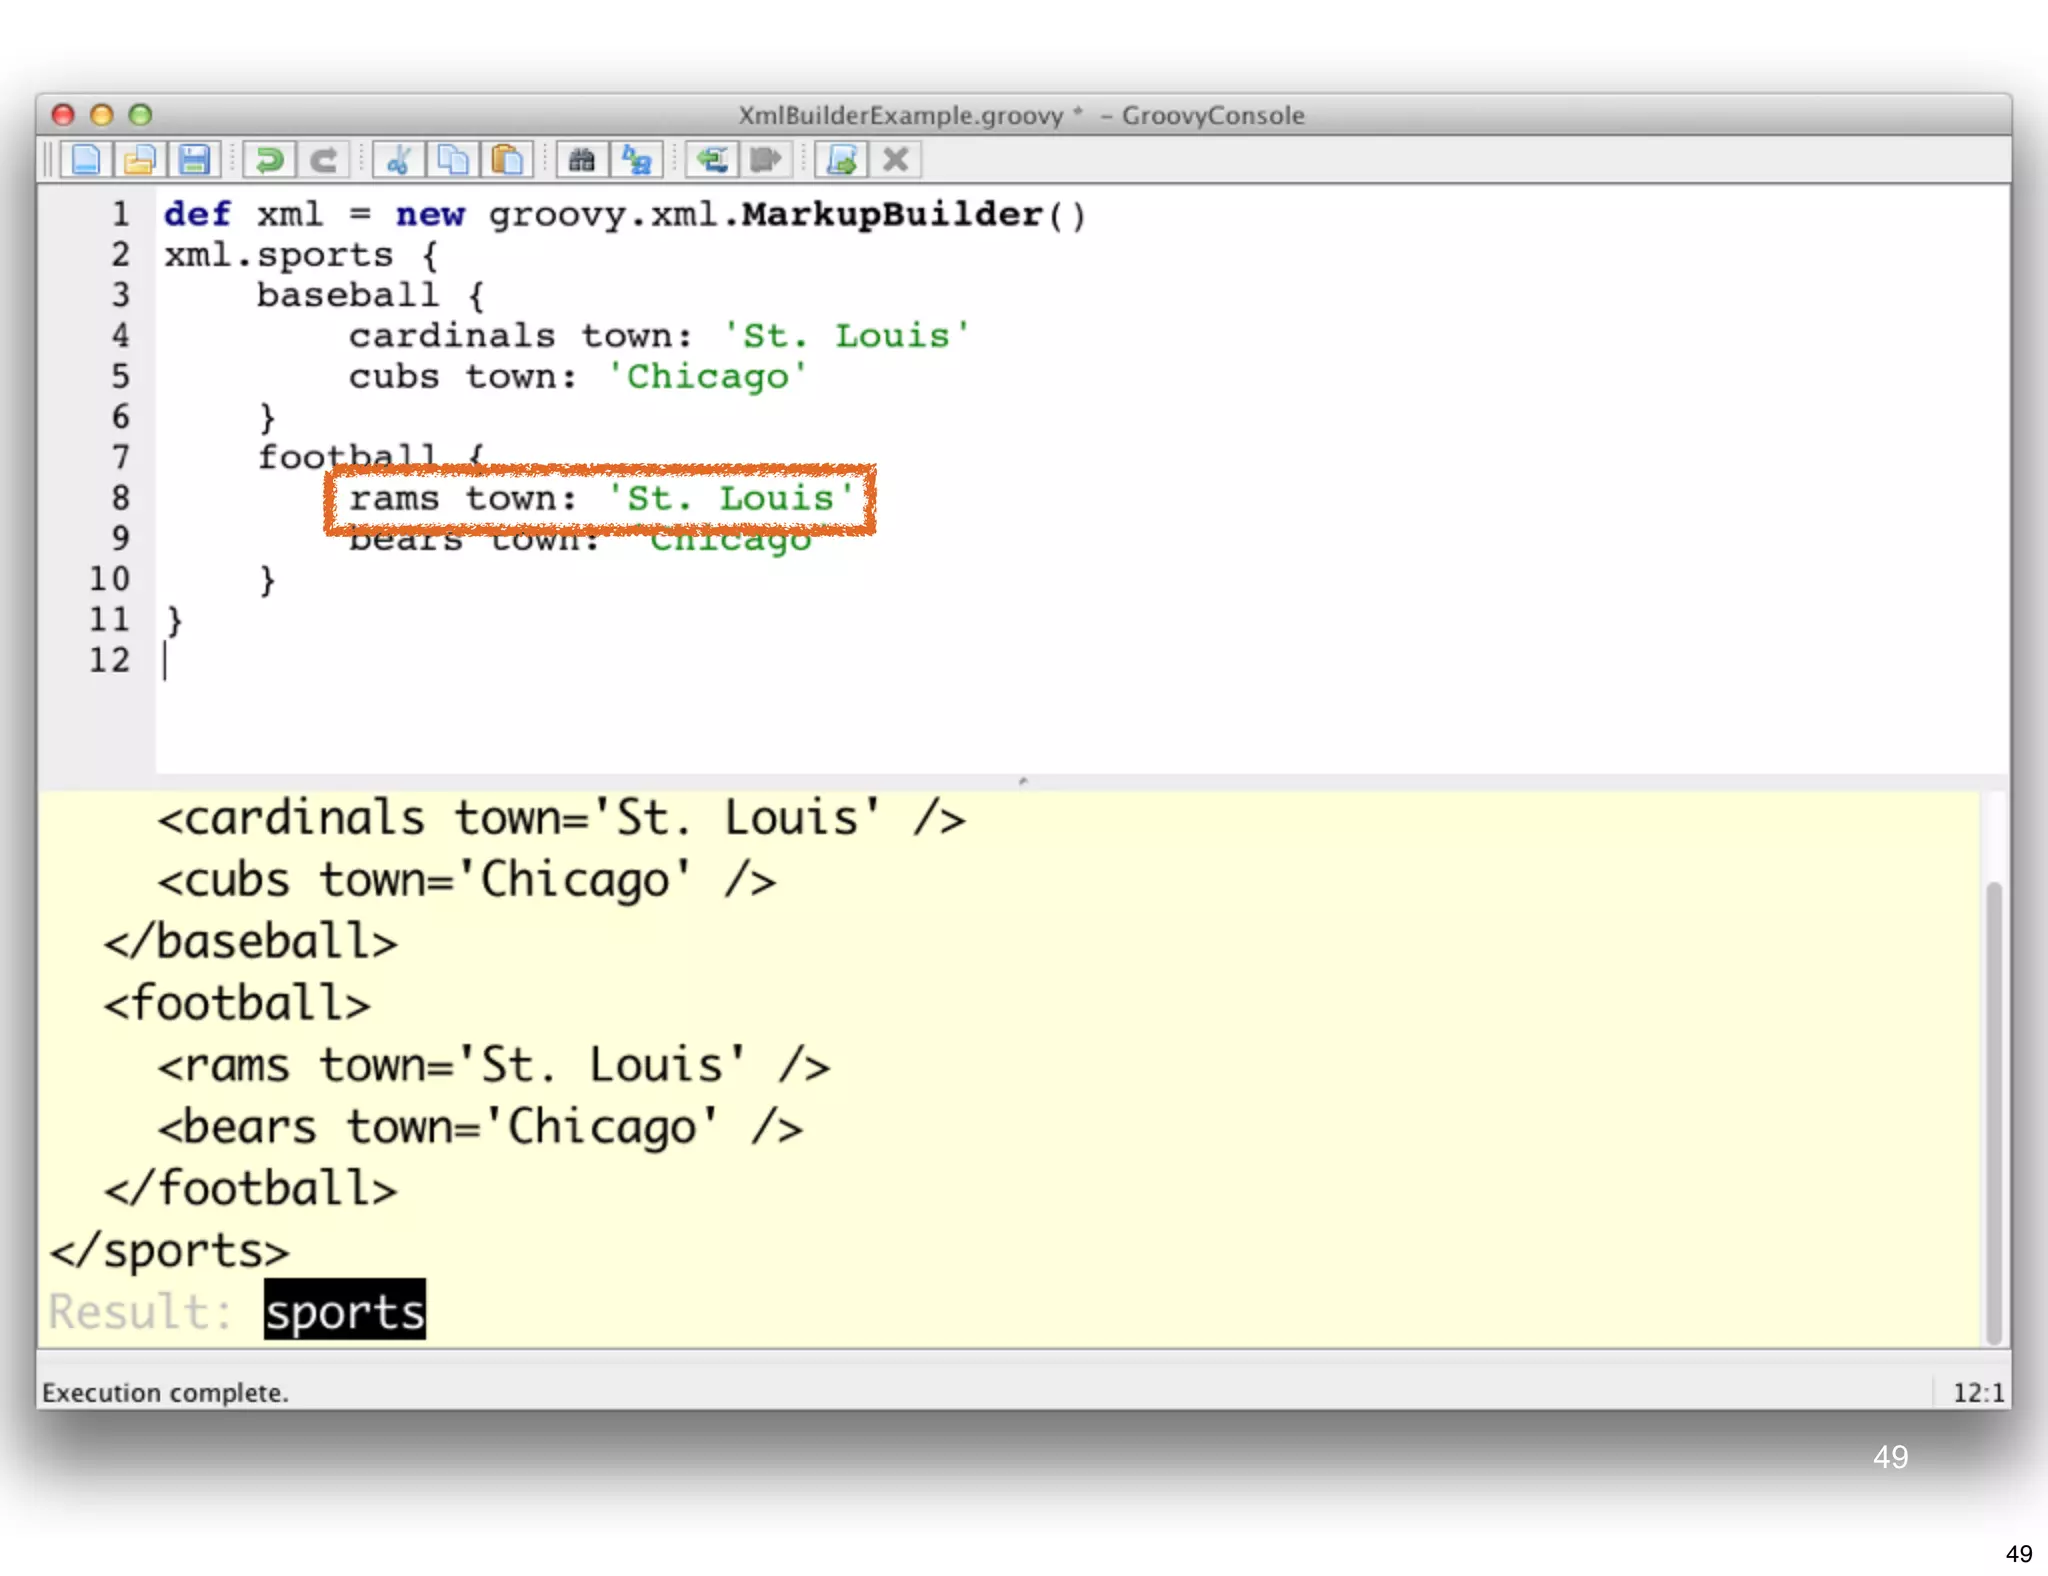Viewport: 2048px width, 1576px height.
Task: Open Find with the binoculars icon
Action: coord(582,160)
